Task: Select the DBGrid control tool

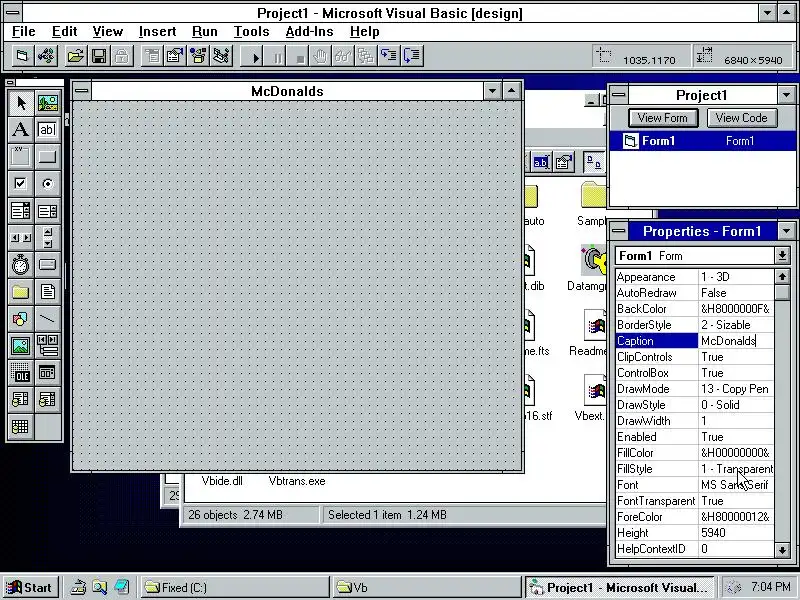Action: pyautogui.click(x=20, y=427)
